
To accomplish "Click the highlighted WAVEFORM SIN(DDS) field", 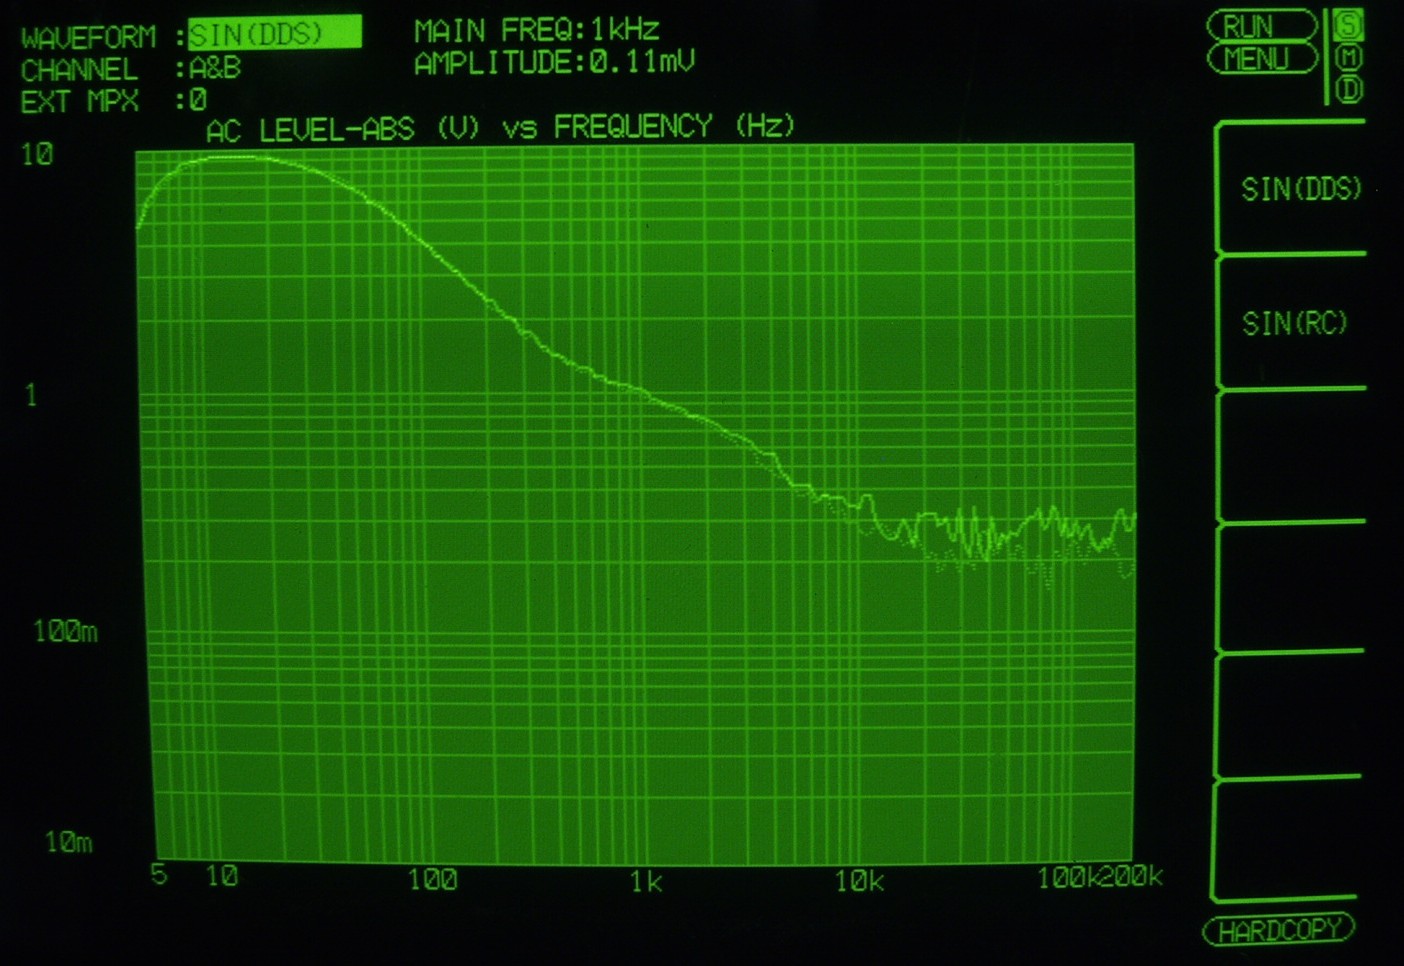I will pyautogui.click(x=274, y=34).
